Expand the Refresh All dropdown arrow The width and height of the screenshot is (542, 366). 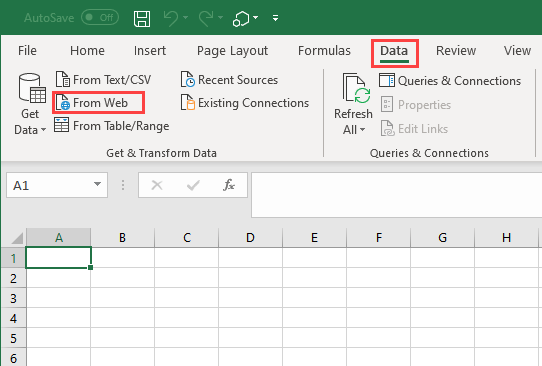362,130
